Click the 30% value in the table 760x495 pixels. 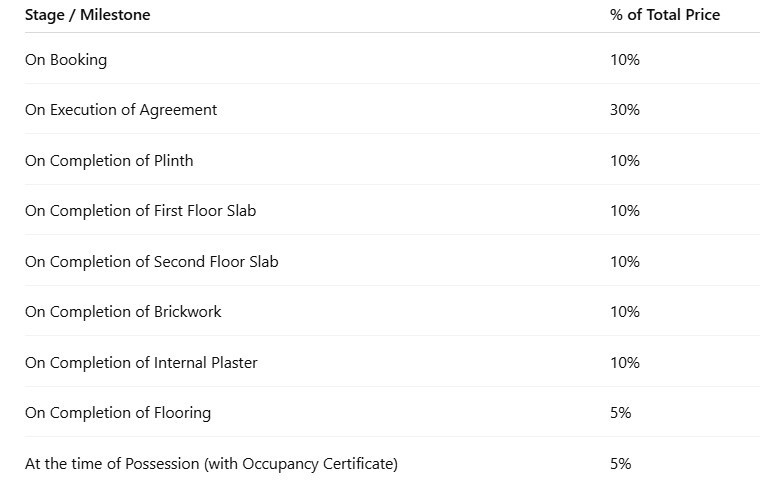(624, 110)
